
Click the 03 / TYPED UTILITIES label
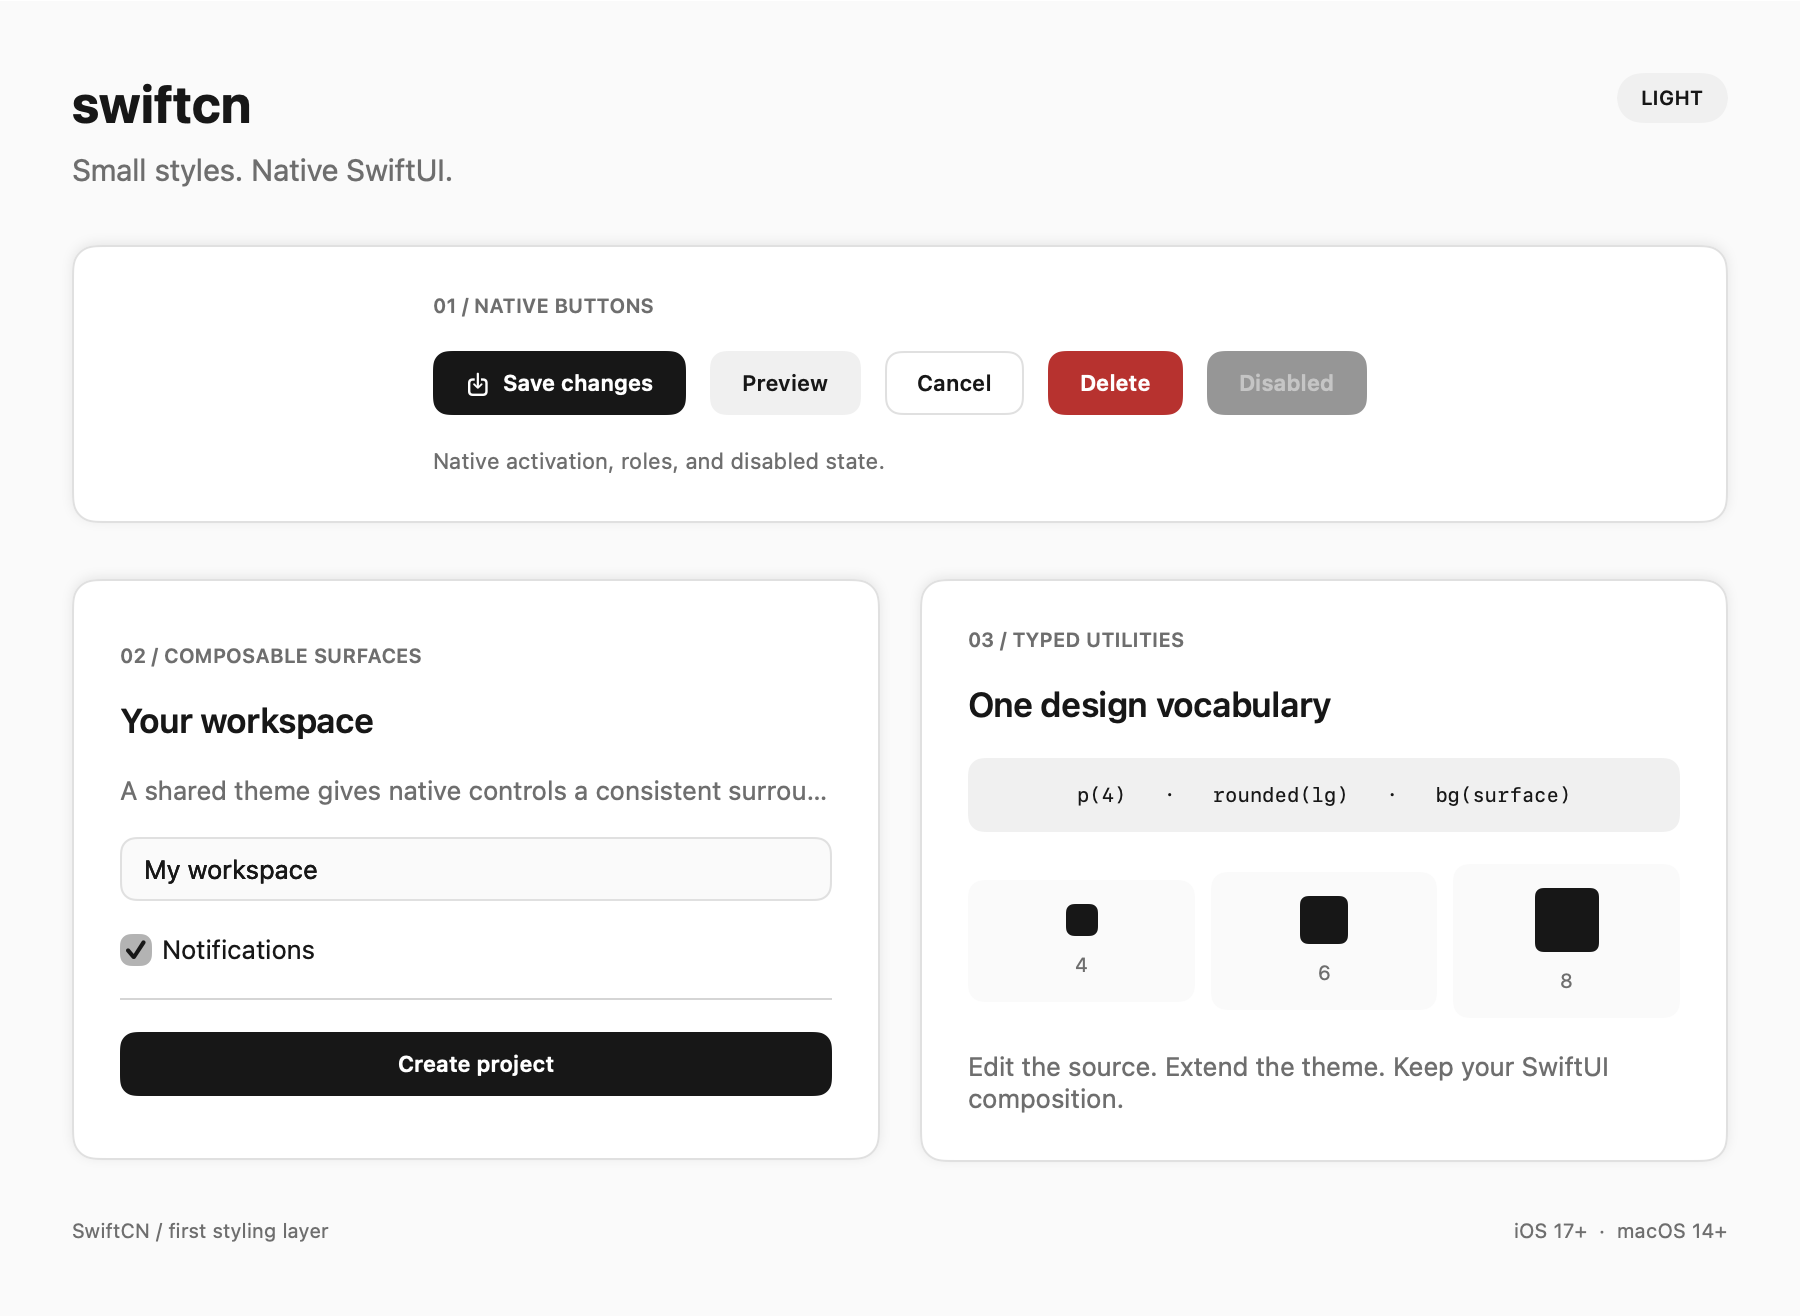1076,640
